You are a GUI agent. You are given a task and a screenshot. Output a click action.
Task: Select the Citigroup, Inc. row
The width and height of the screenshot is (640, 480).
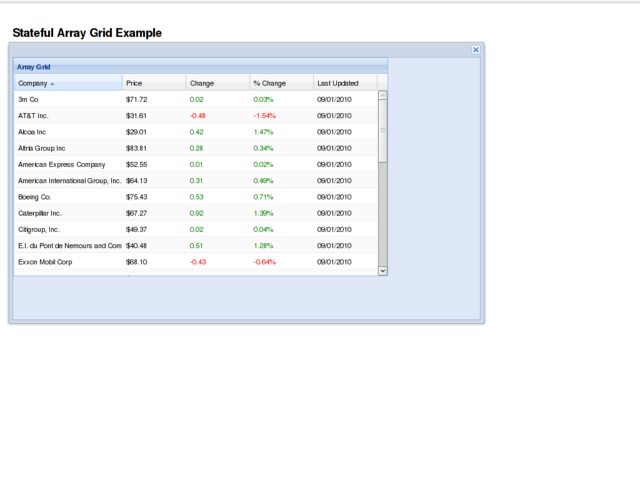196,229
